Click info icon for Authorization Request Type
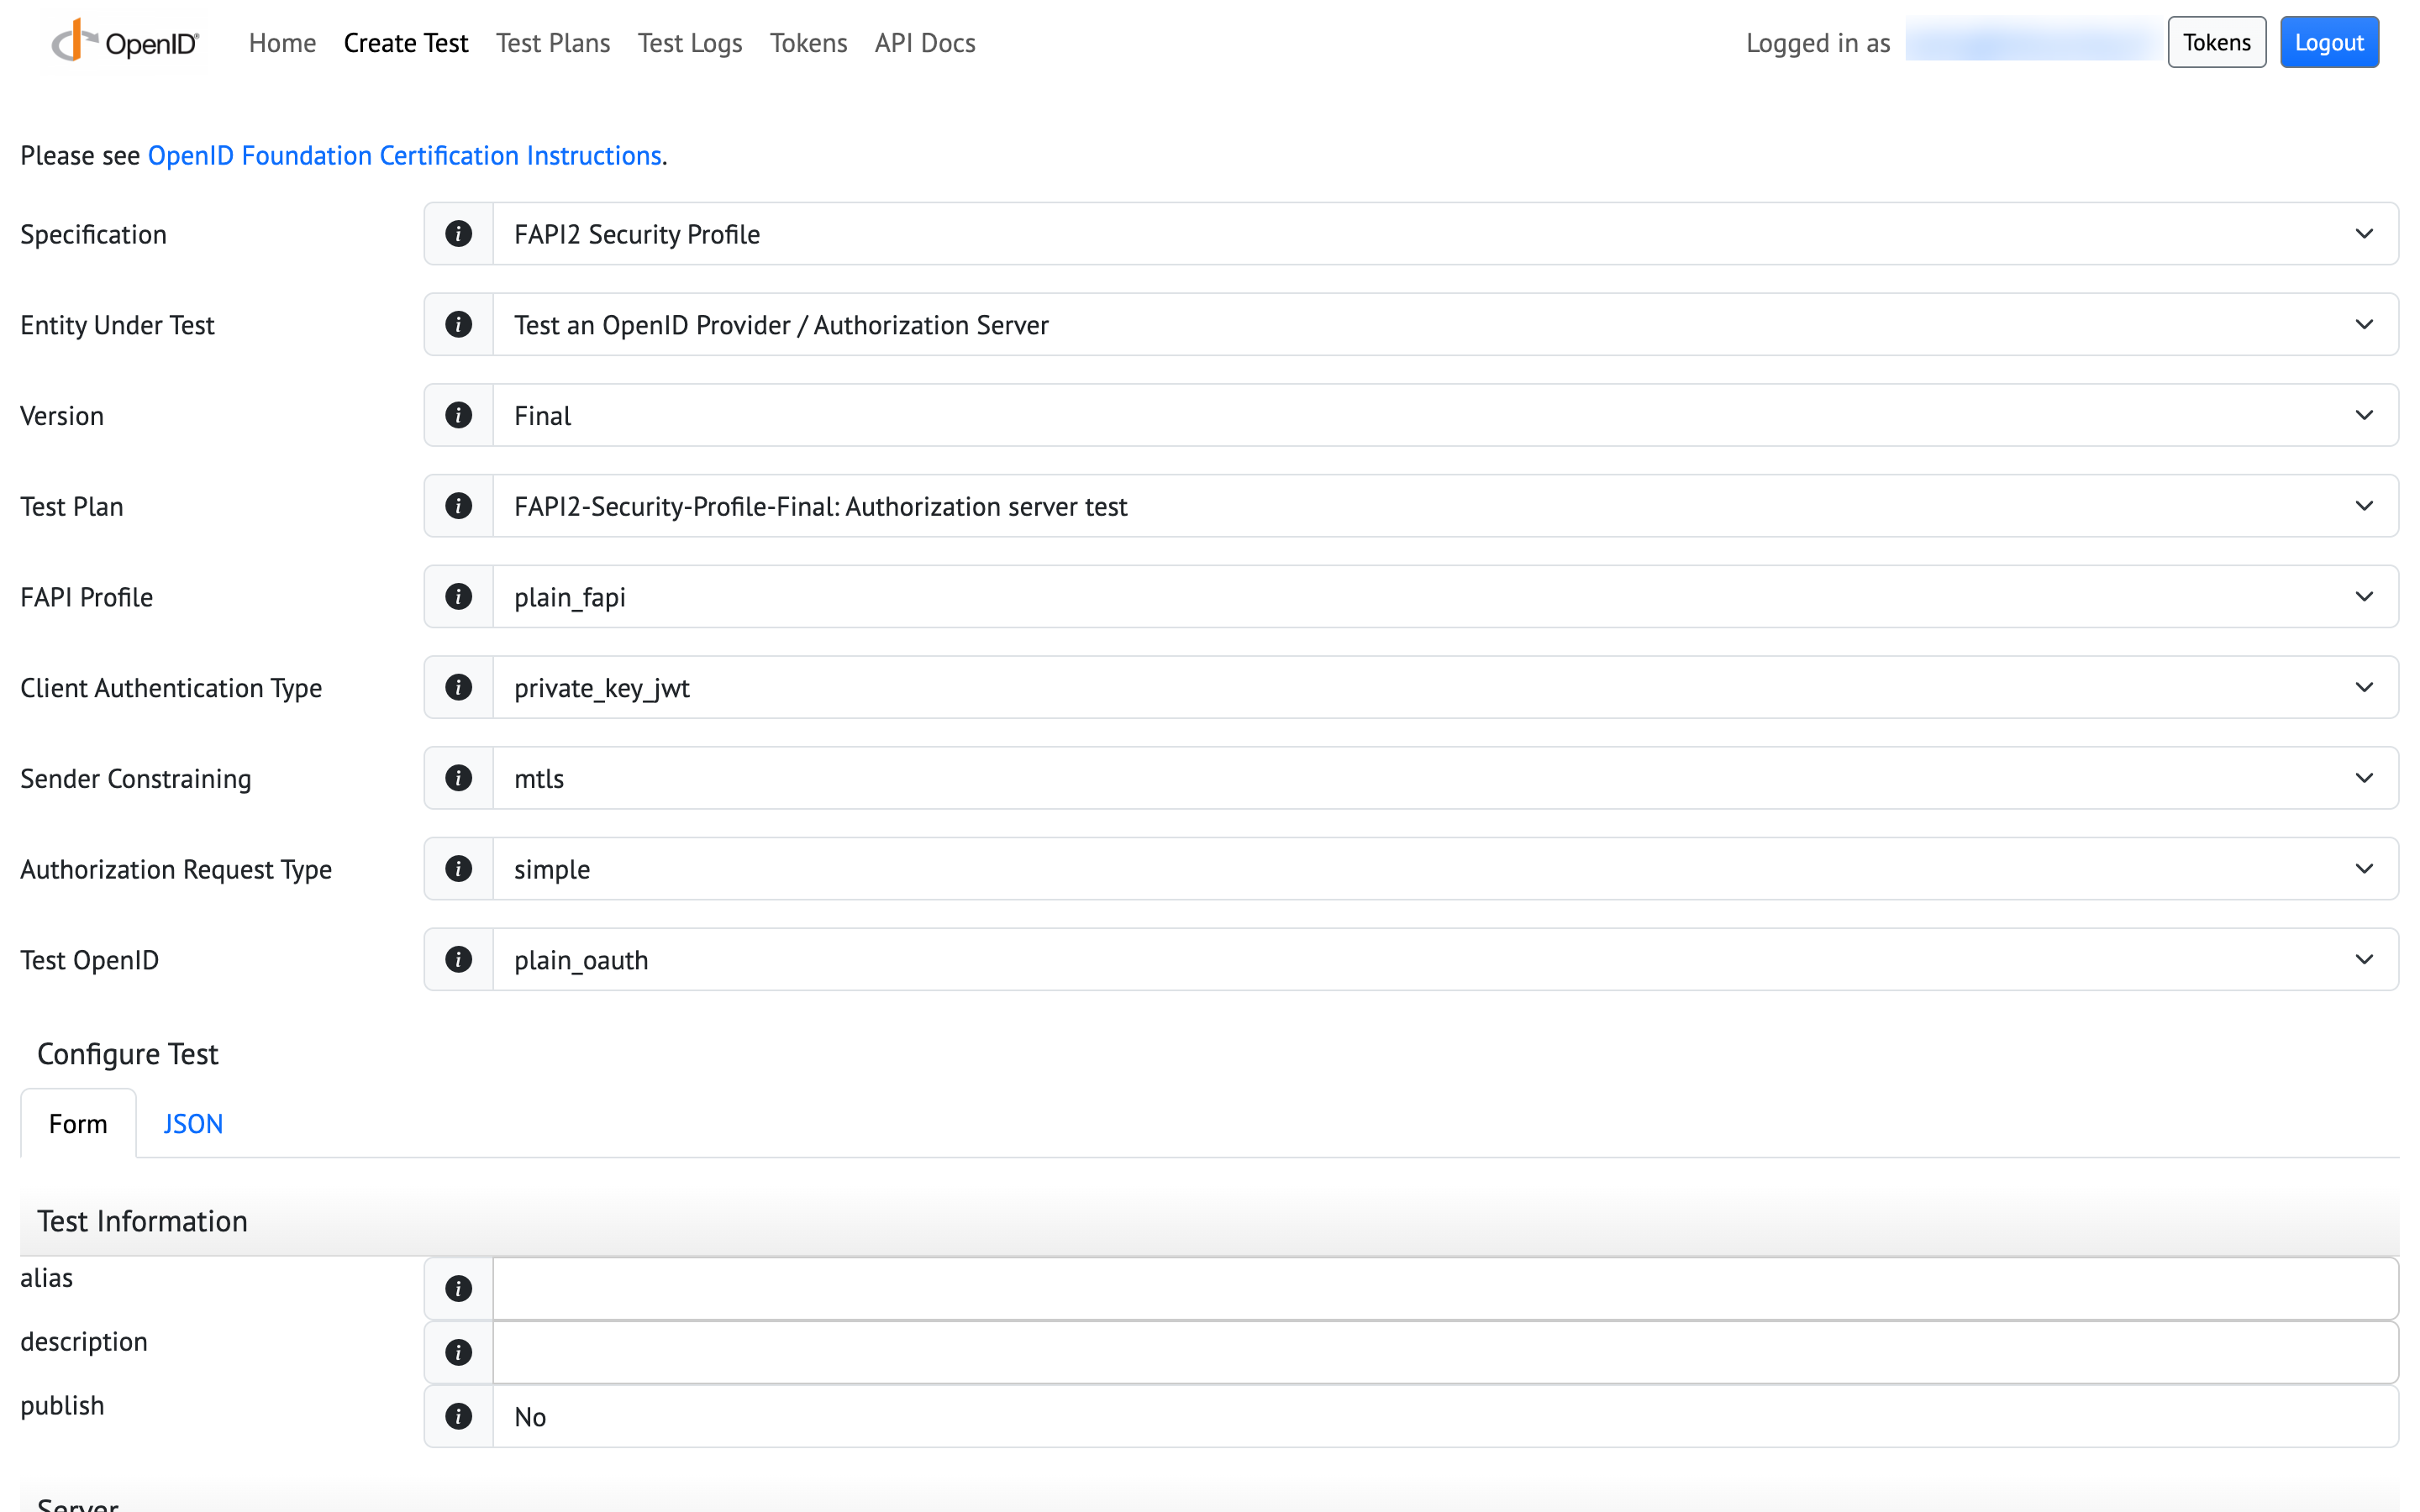 [458, 869]
